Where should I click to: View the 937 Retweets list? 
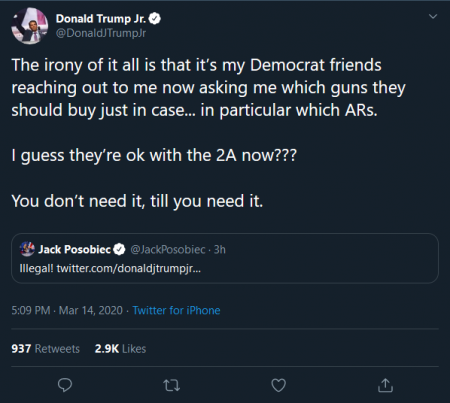46,349
